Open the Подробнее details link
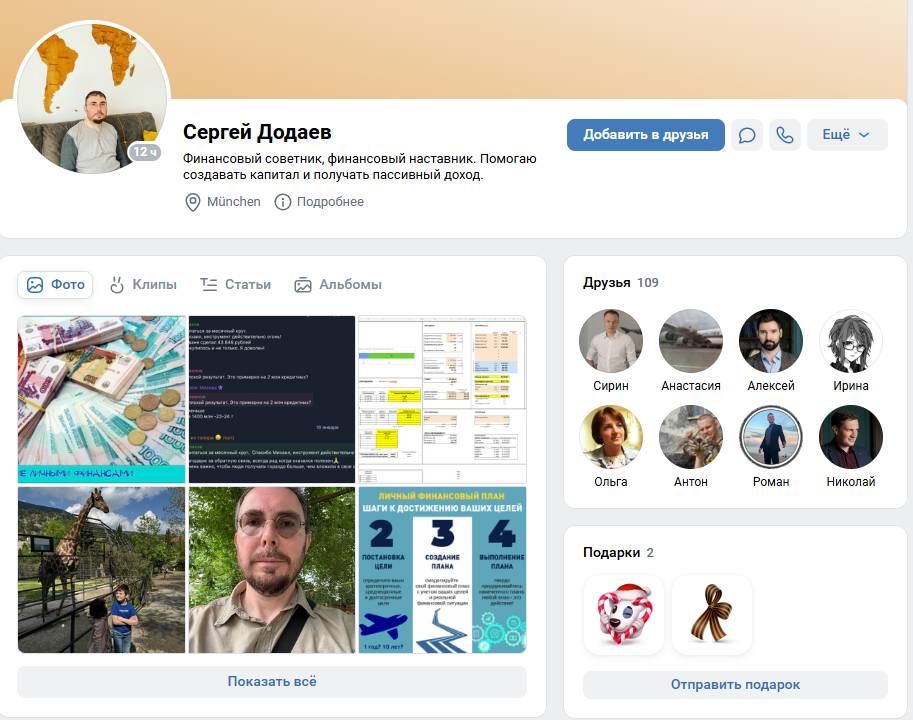 pyautogui.click(x=330, y=202)
